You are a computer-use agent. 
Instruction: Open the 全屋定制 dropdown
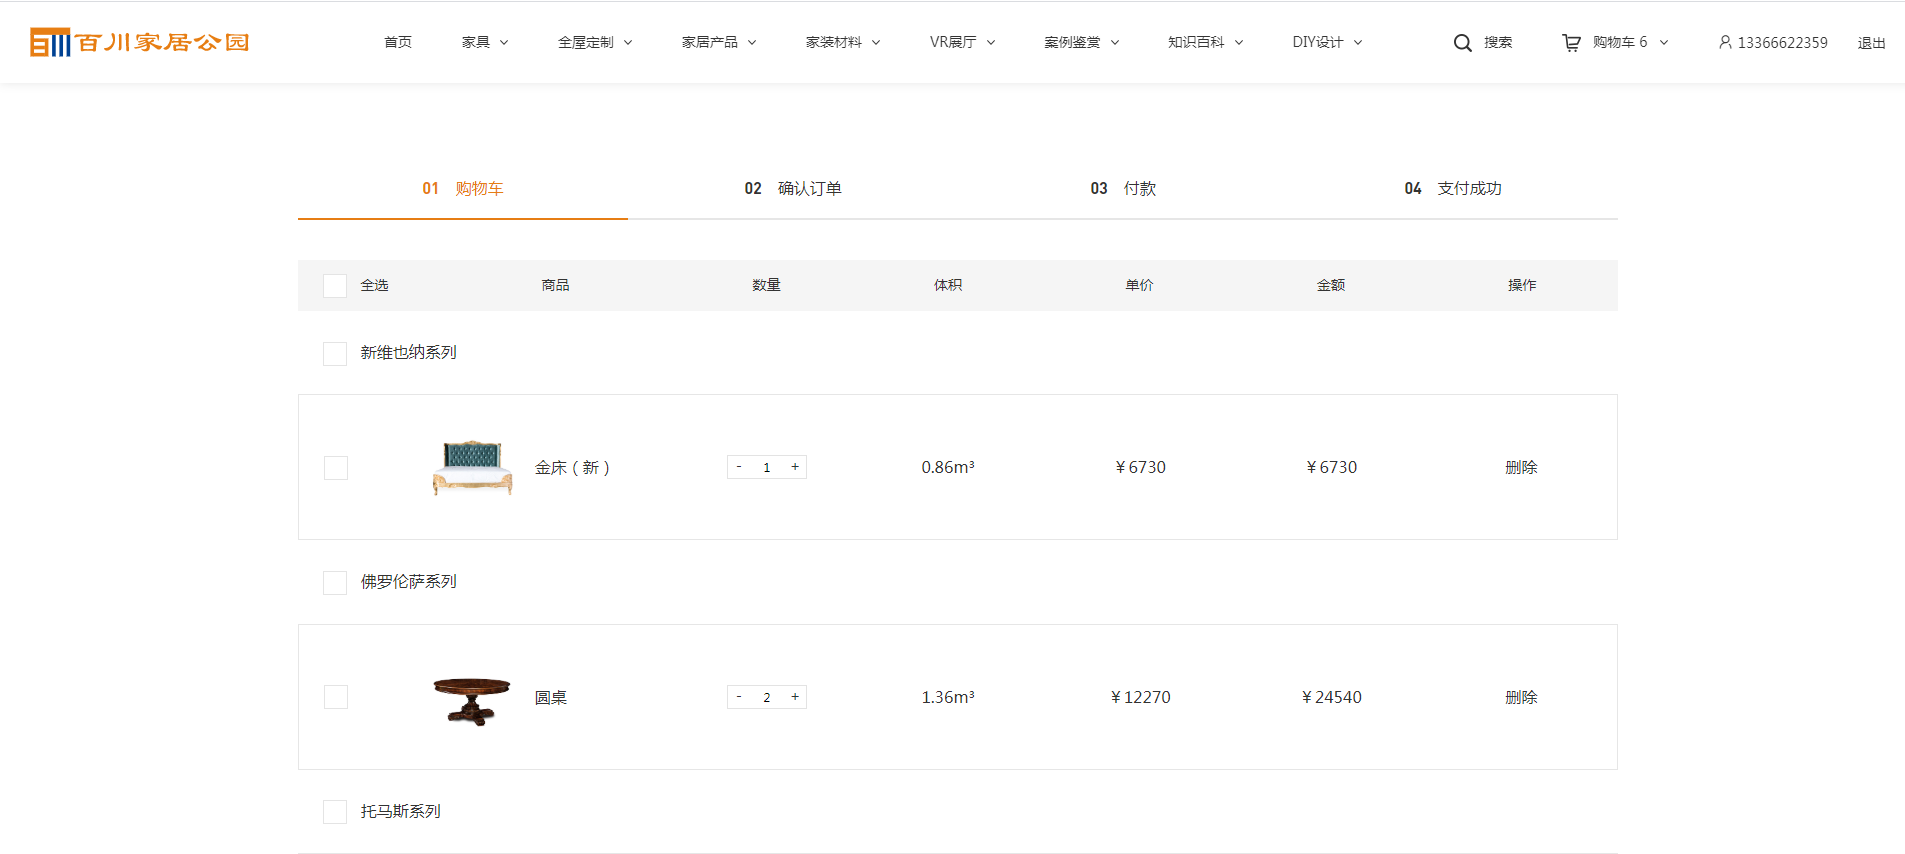(x=594, y=42)
